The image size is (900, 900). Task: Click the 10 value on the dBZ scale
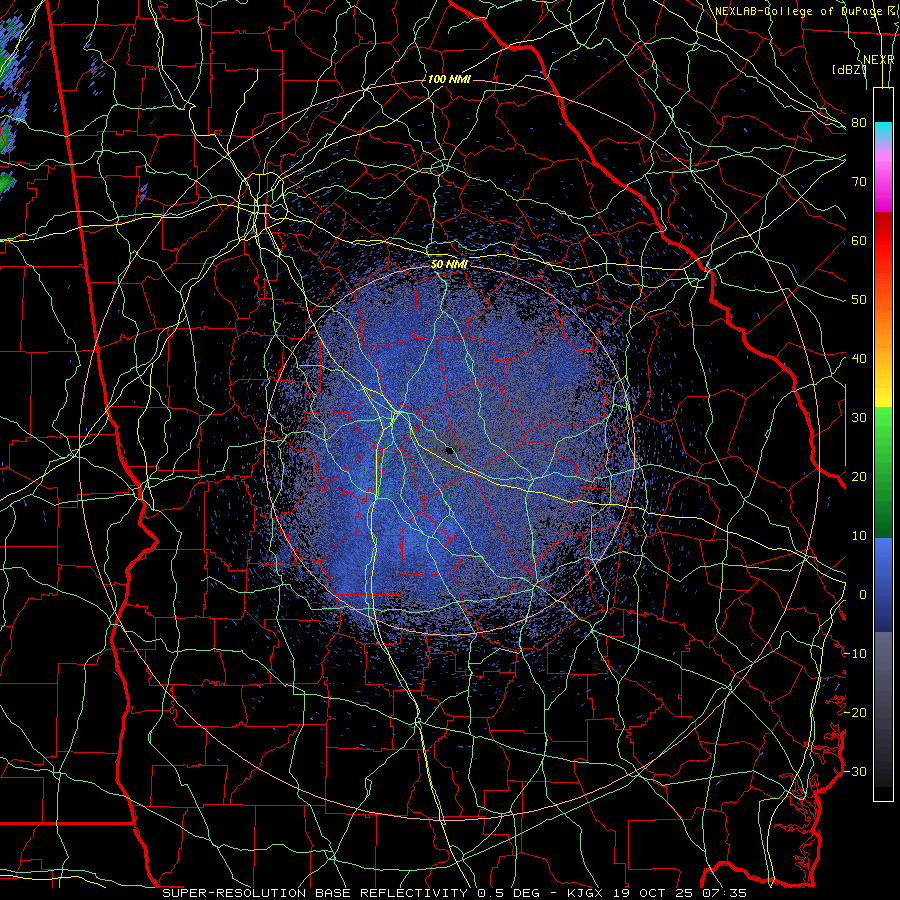859,536
